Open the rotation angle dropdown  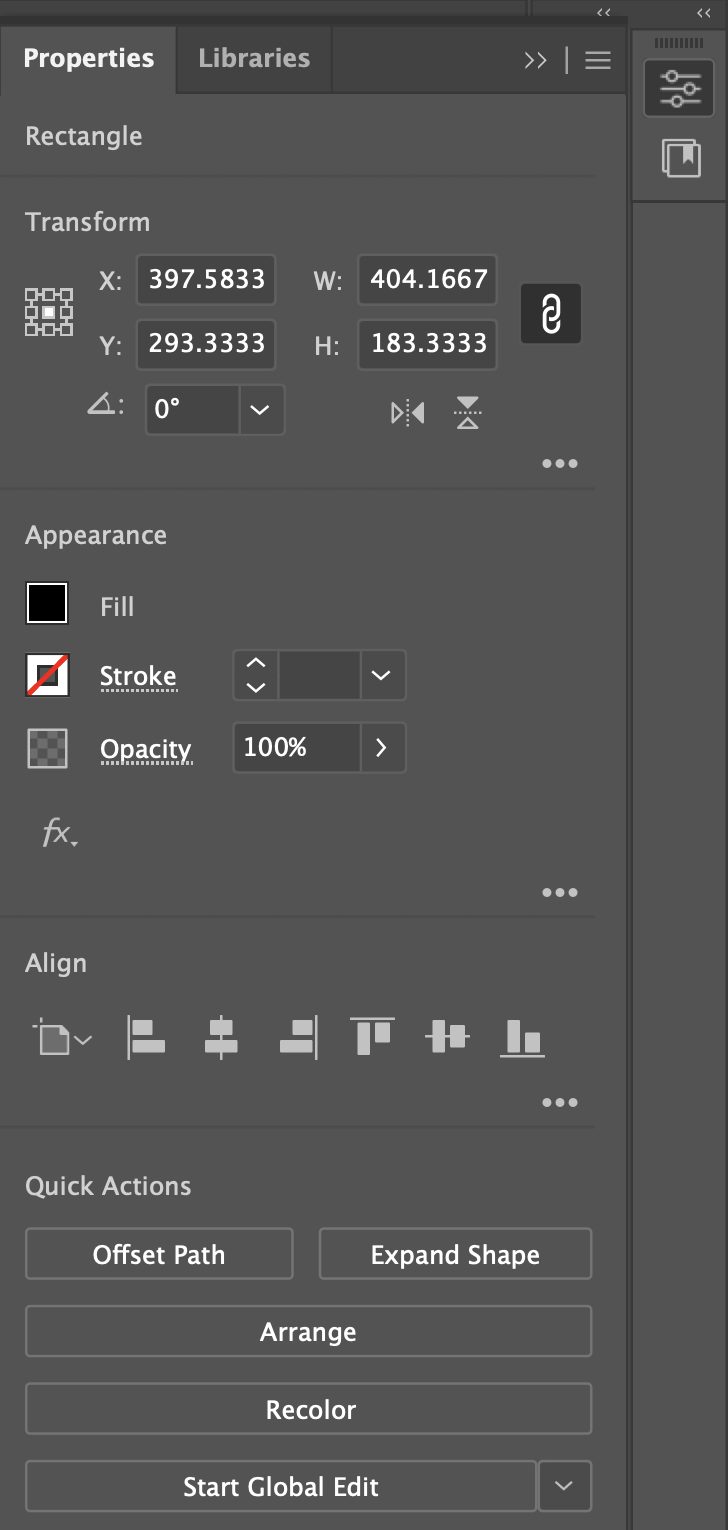pos(260,410)
